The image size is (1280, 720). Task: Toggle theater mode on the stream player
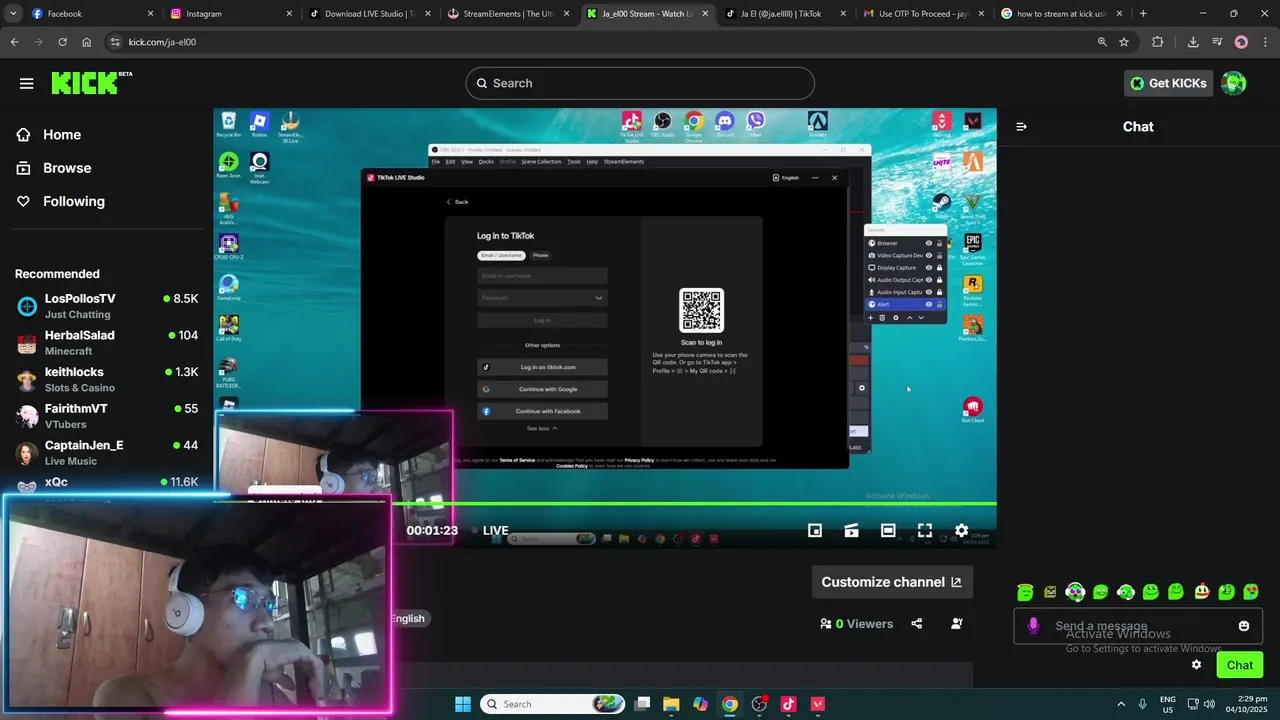coord(888,531)
